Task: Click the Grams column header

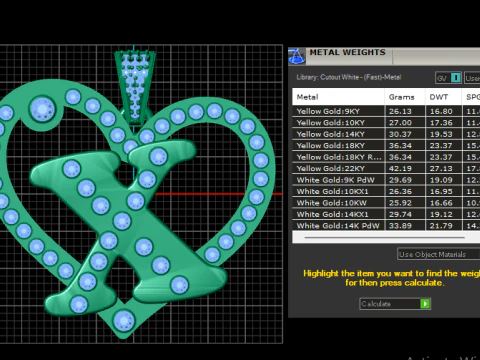Action: [x=405, y=97]
